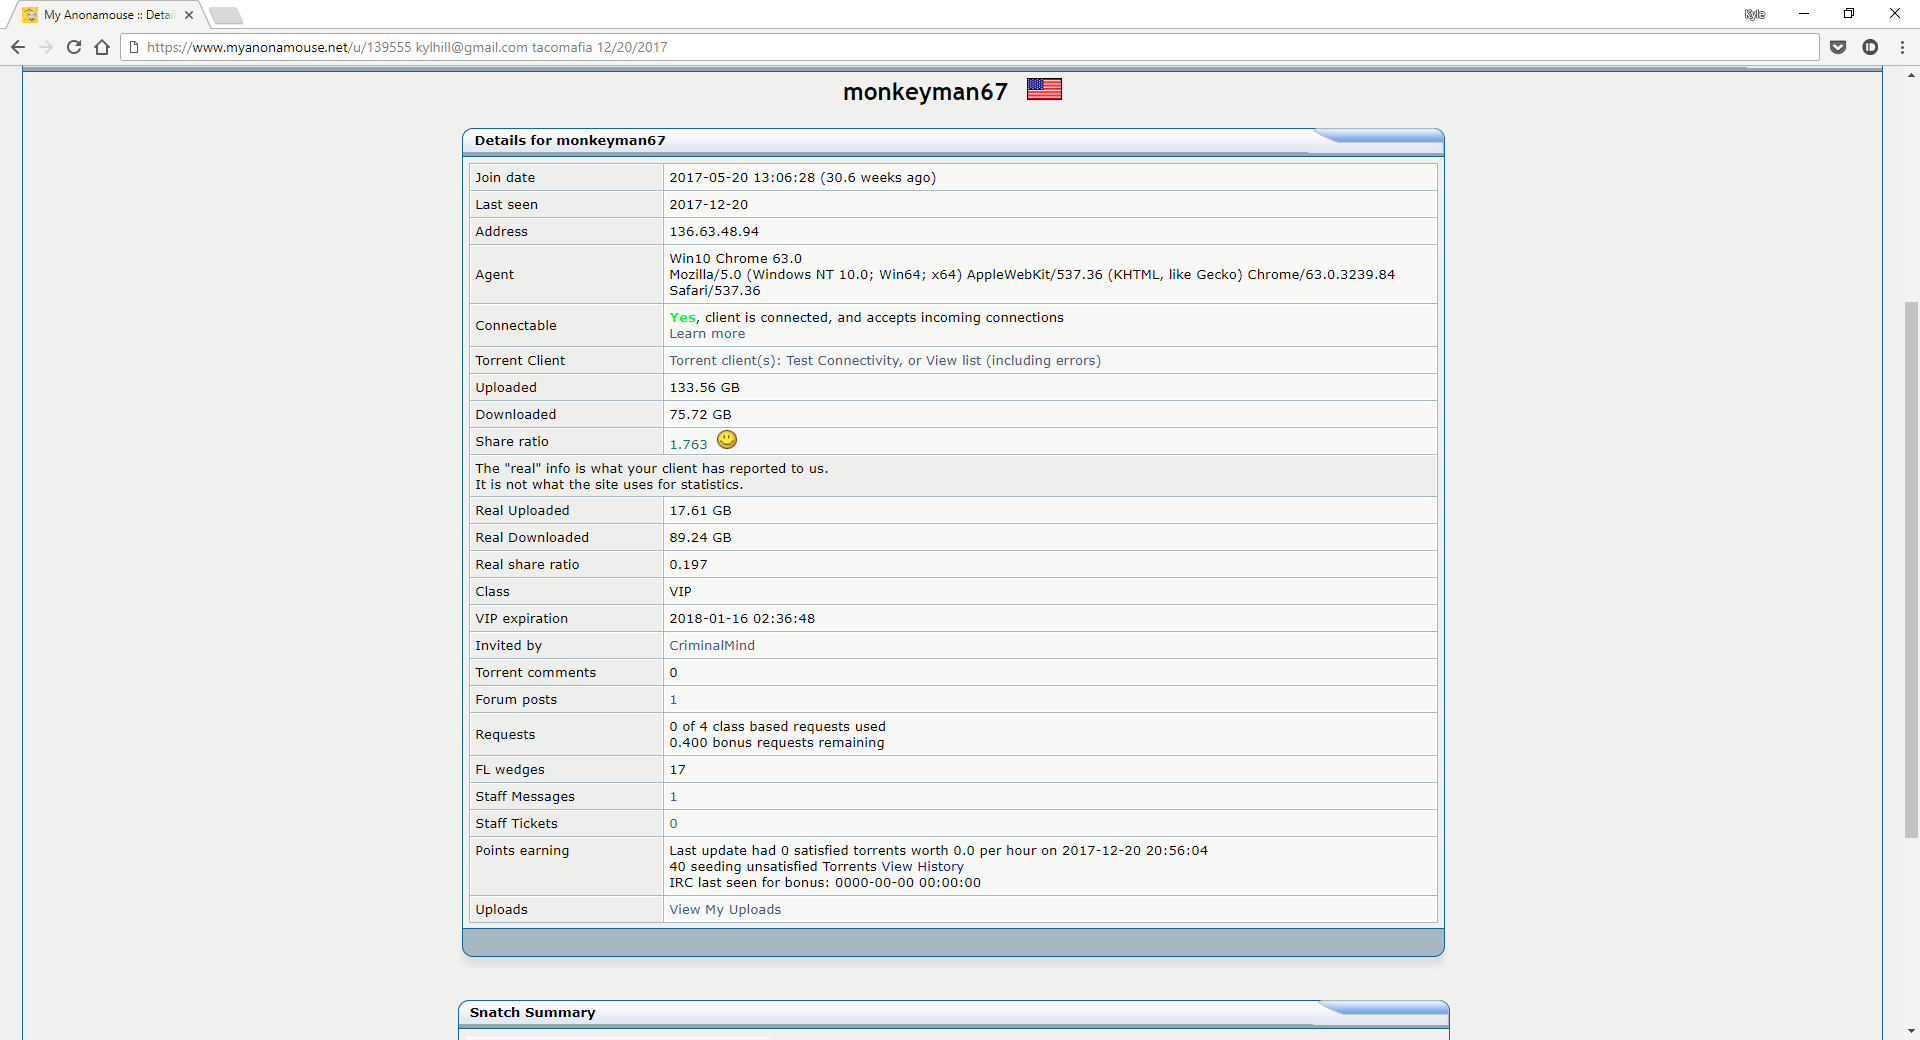Click the Agent 'Win10 Chrome 63.0' text
The height and width of the screenshot is (1040, 1920).
click(736, 259)
